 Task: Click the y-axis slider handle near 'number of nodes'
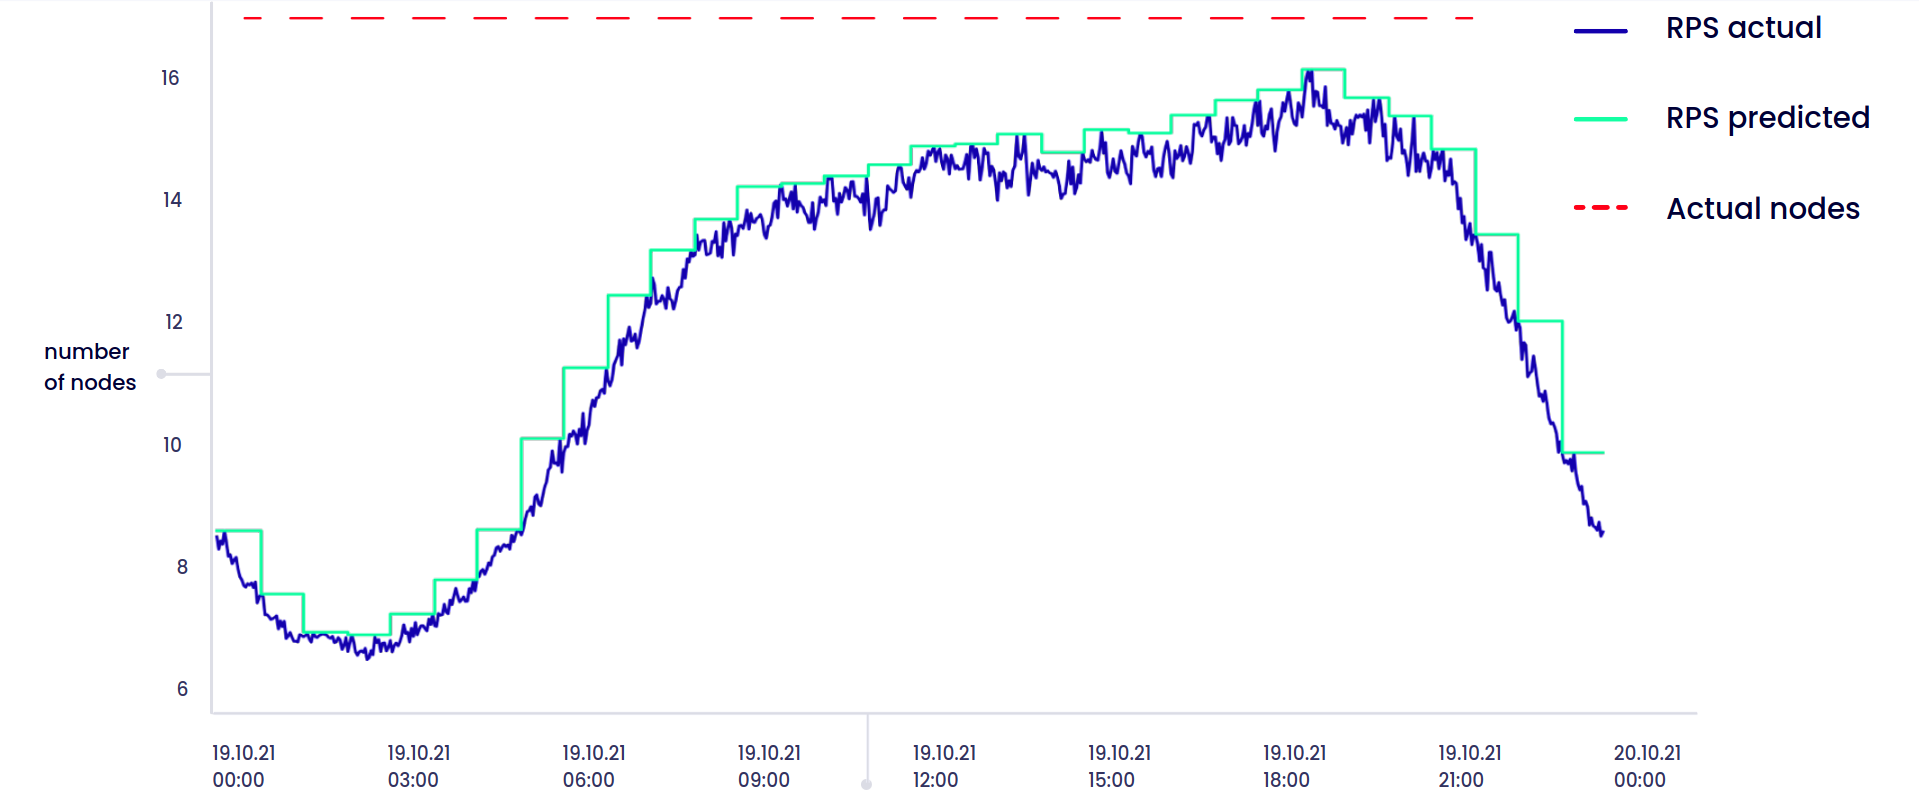(161, 374)
